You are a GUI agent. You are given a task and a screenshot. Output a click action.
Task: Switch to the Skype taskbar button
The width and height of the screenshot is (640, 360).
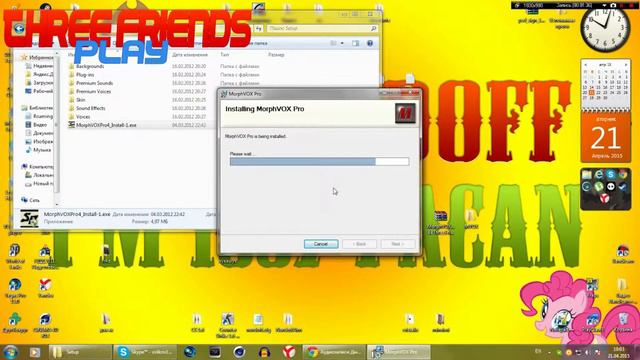pos(145,351)
